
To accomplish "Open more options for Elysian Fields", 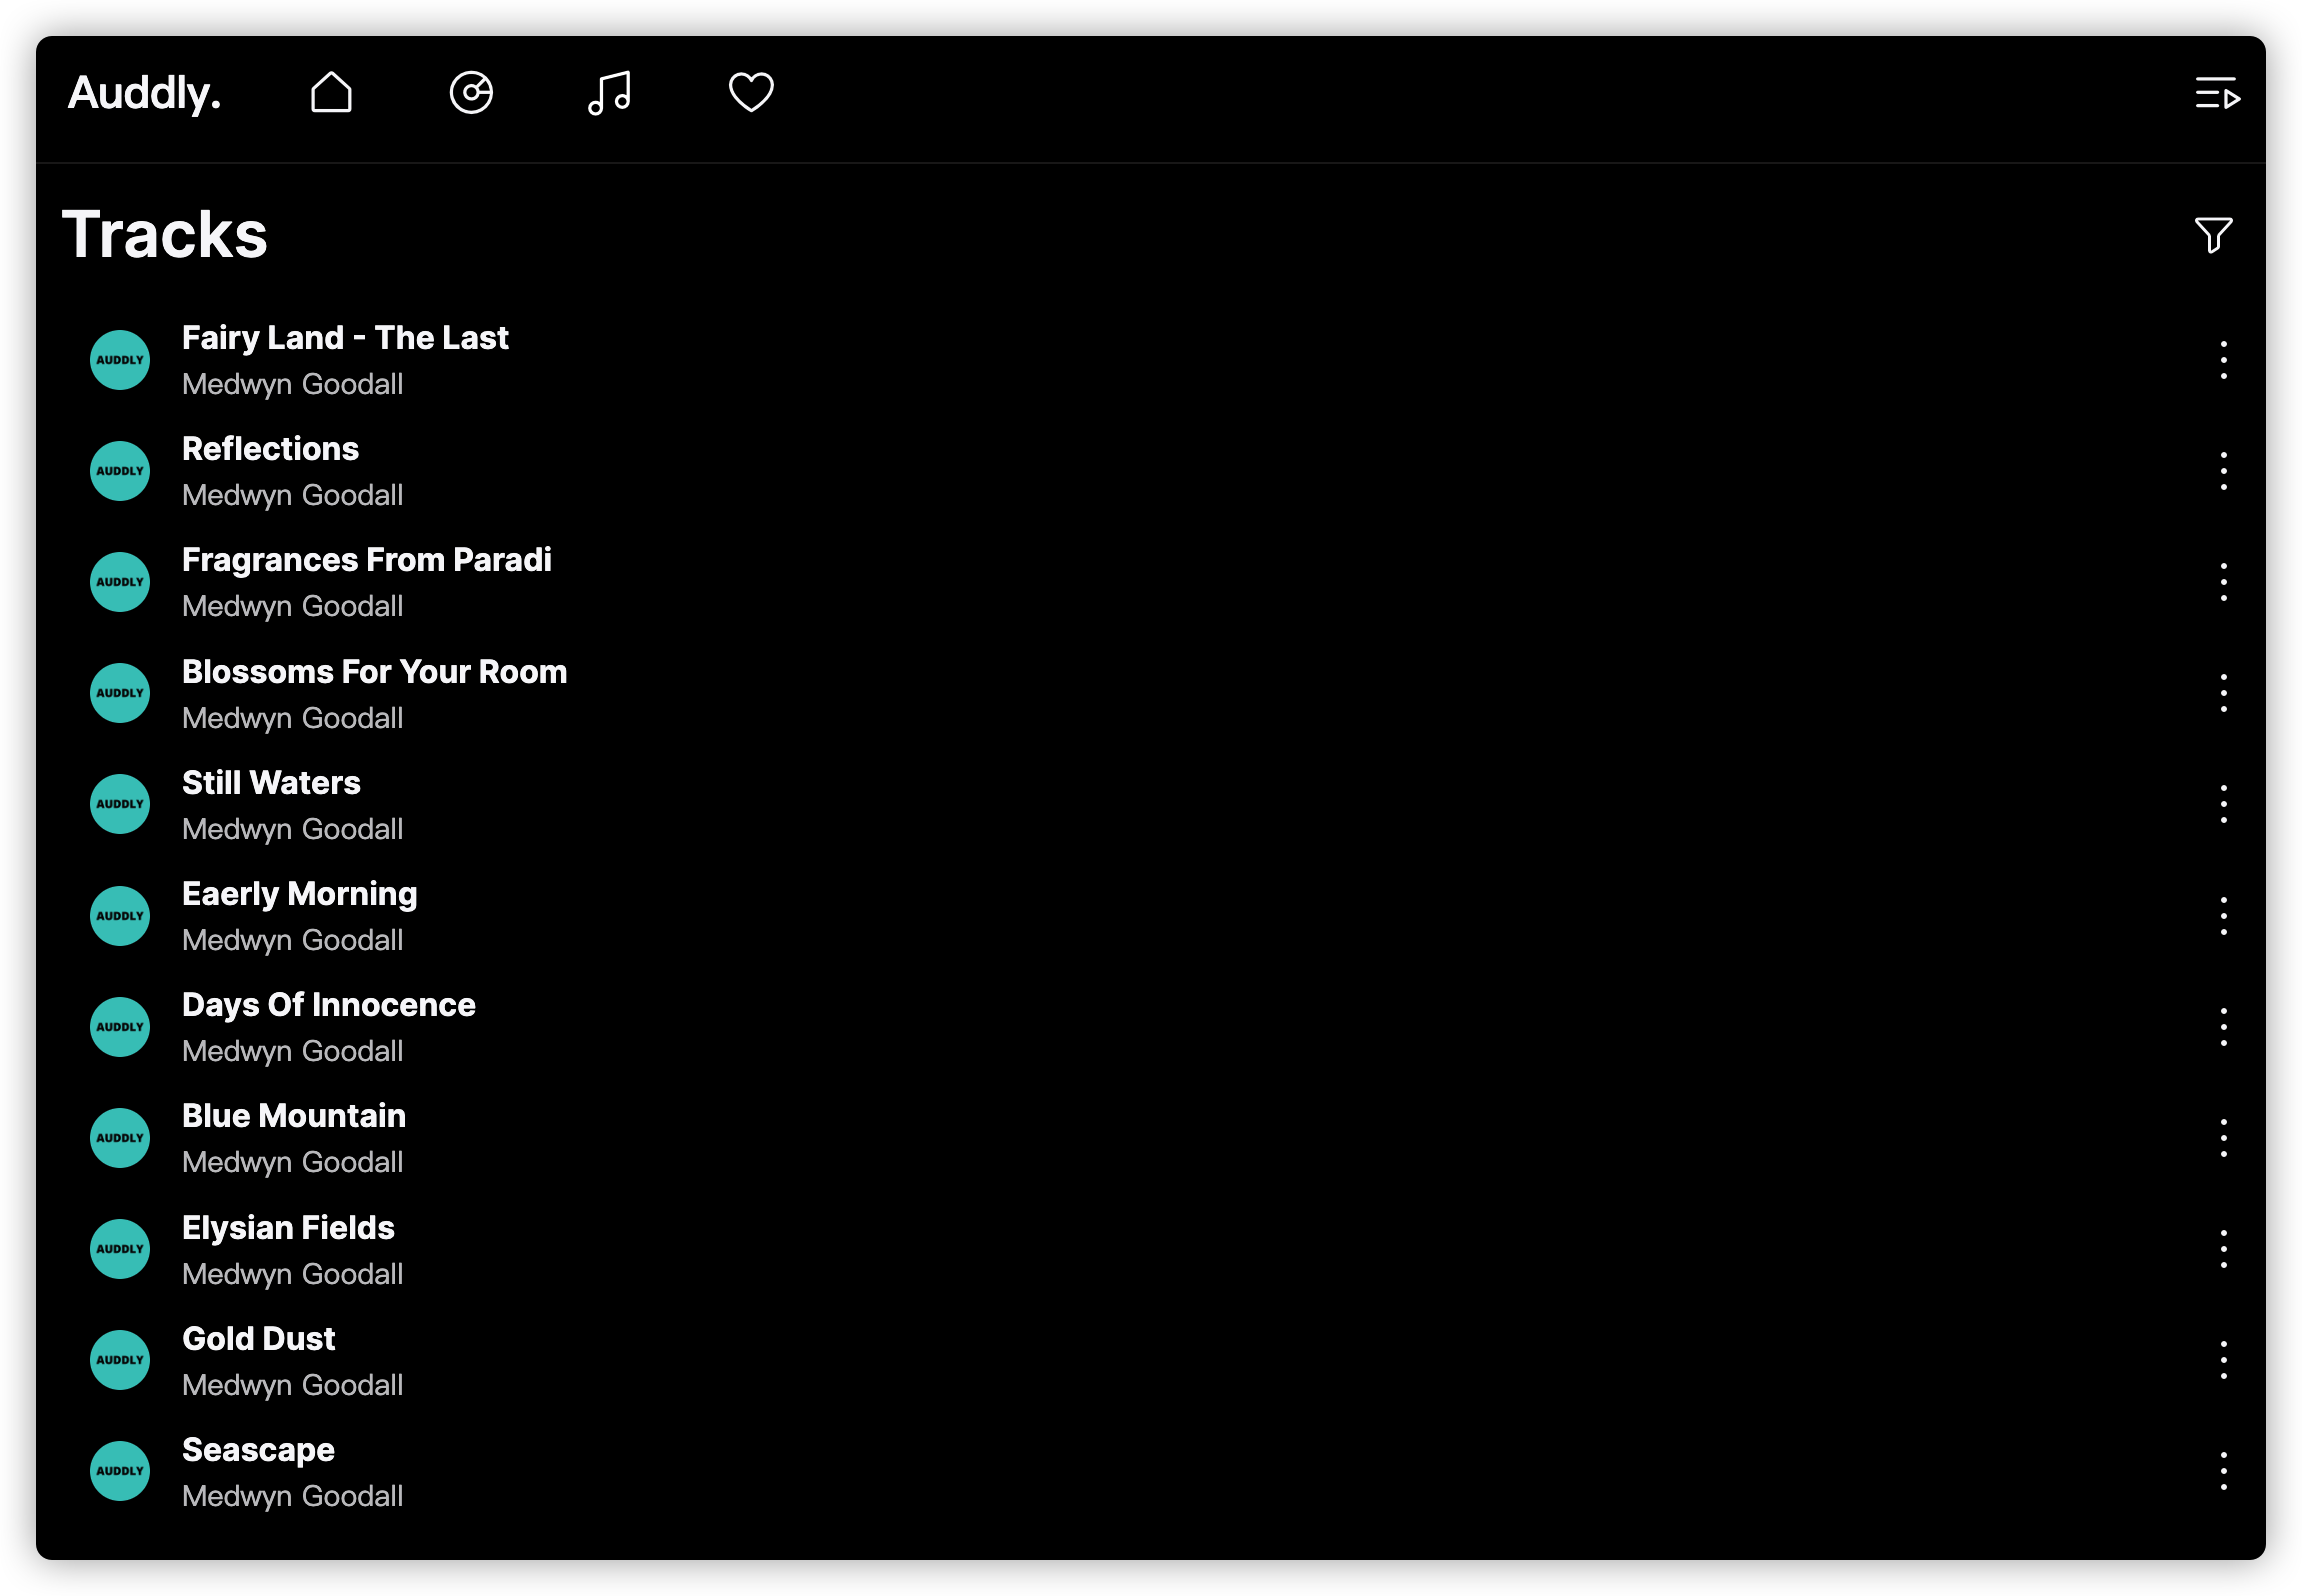I will (2223, 1249).
